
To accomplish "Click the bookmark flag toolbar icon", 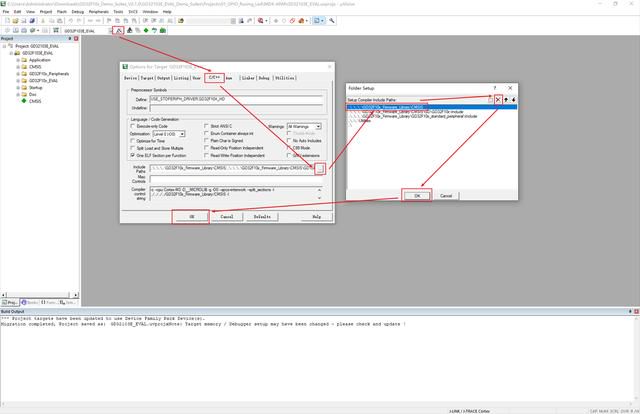I will pos(109,20).
